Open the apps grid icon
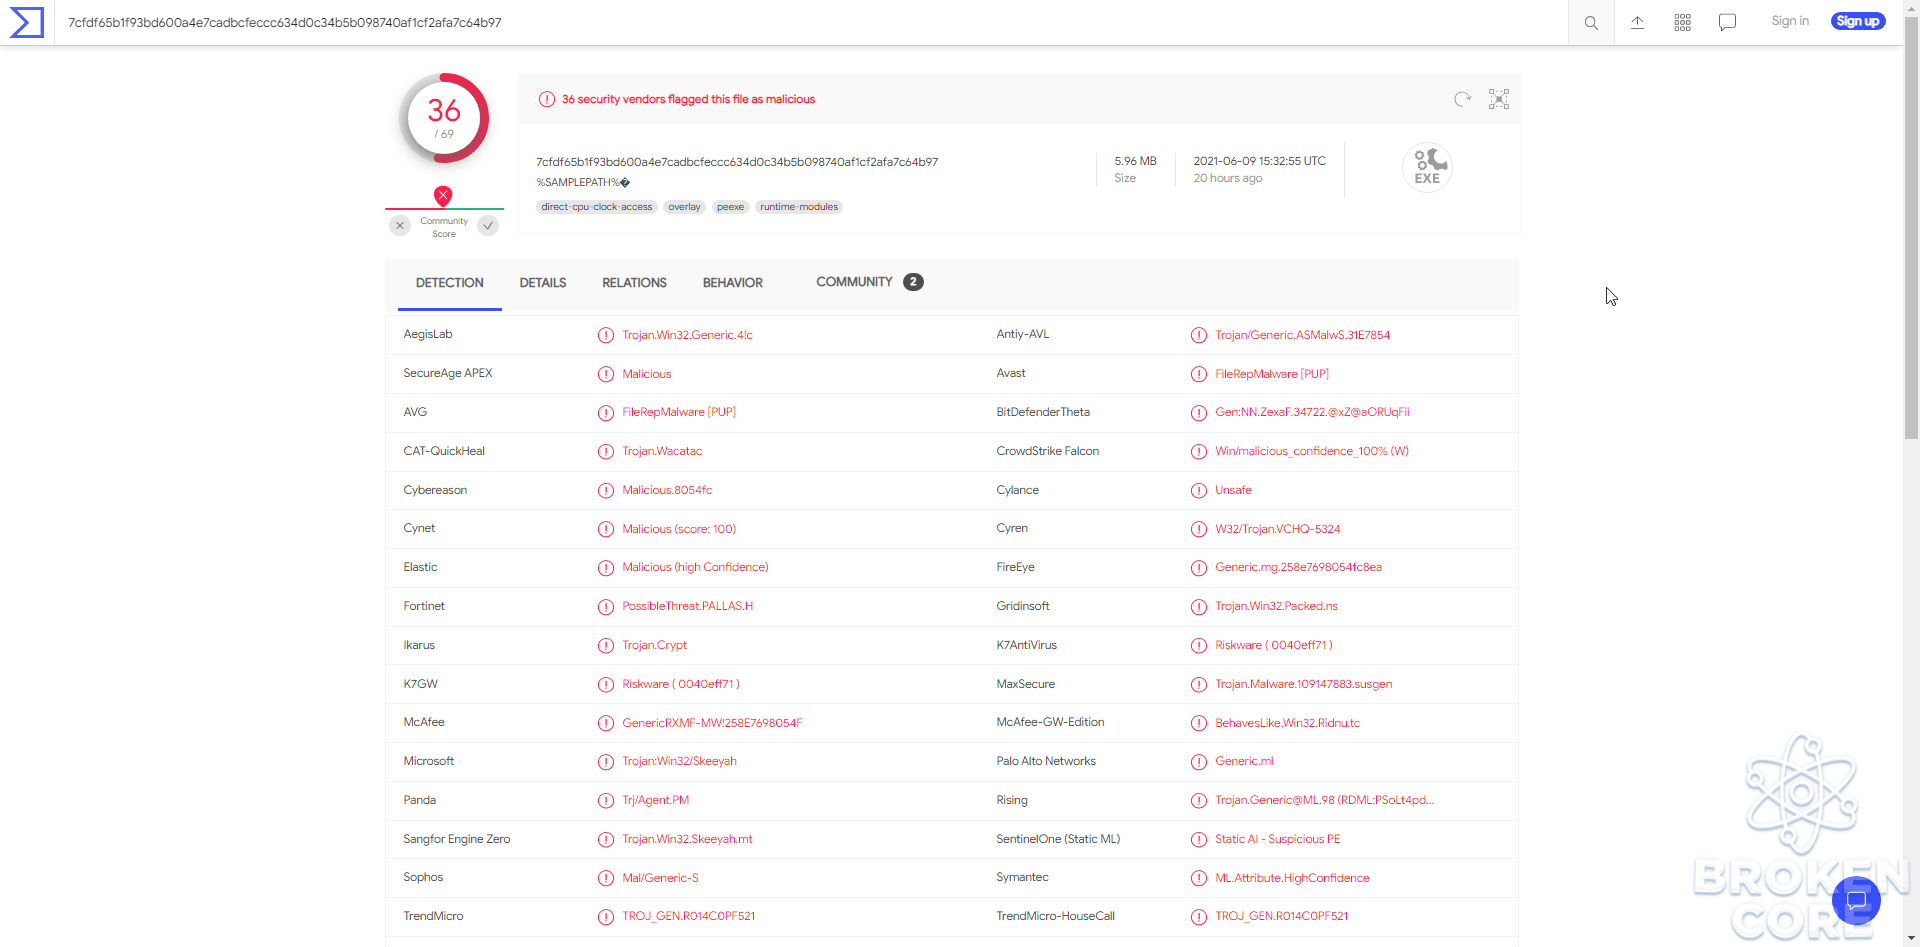Screen dimensions: 1920x947 1683,22
